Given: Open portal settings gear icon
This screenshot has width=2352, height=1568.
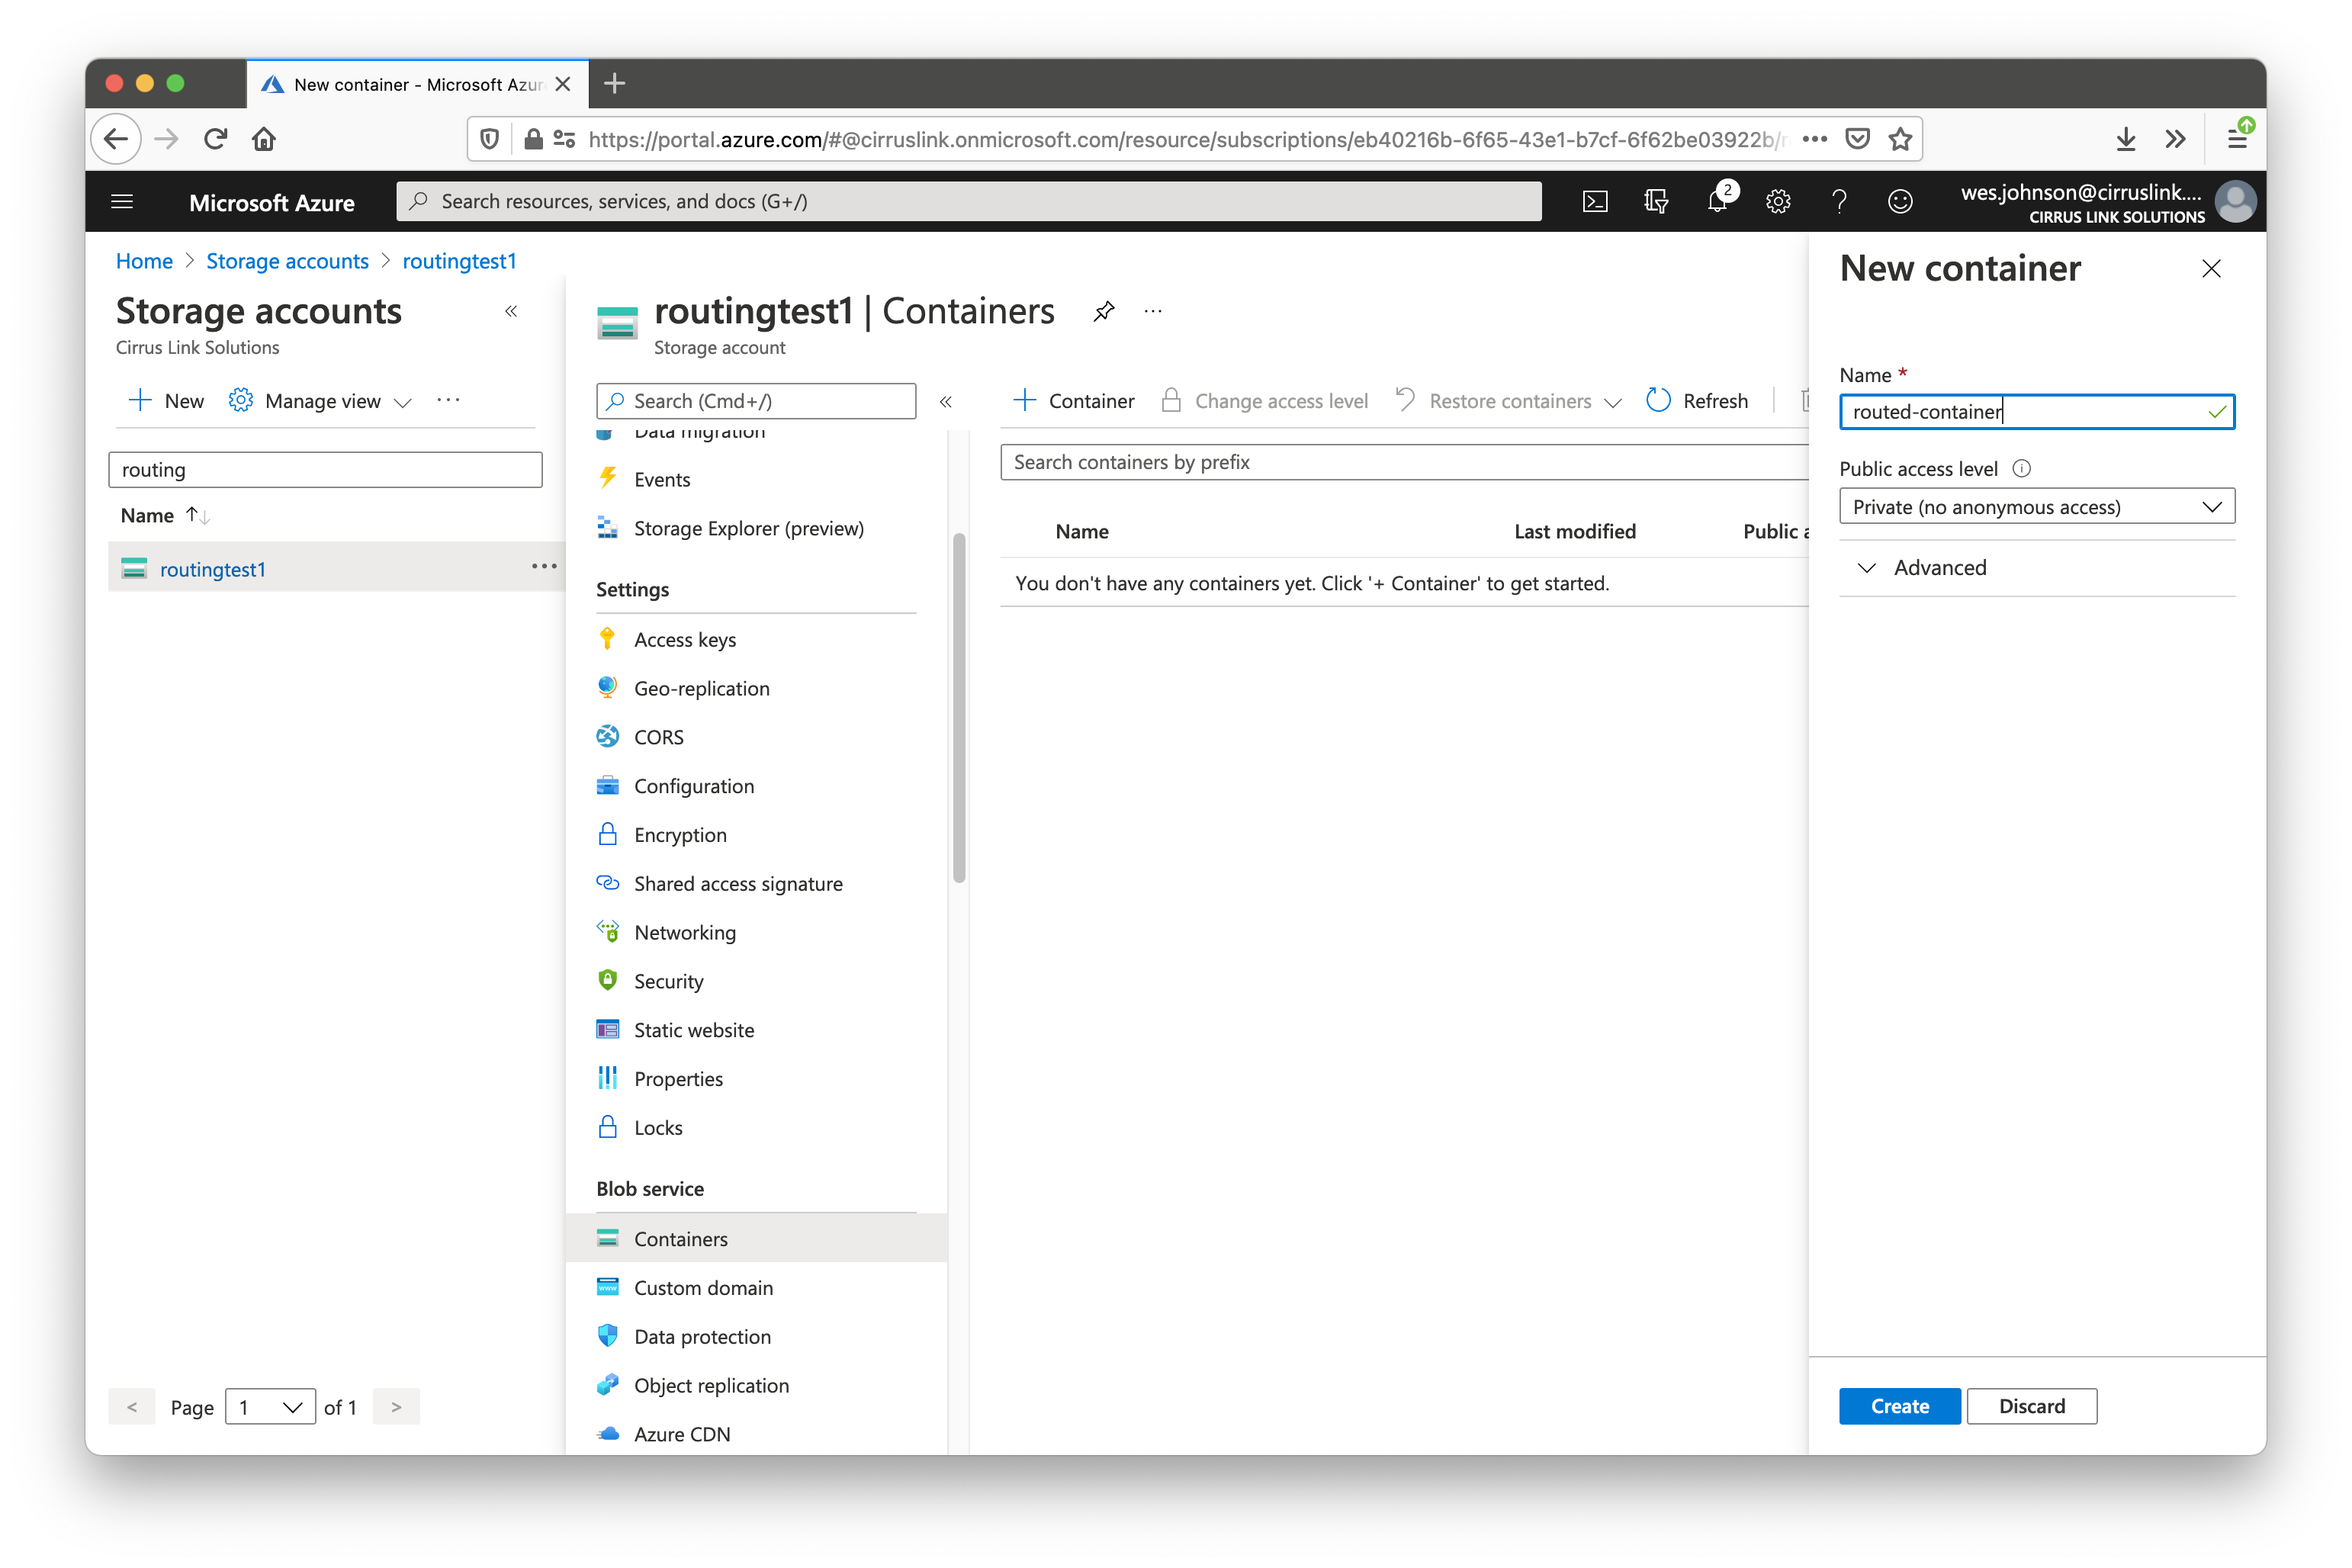Looking at the screenshot, I should 1778,201.
